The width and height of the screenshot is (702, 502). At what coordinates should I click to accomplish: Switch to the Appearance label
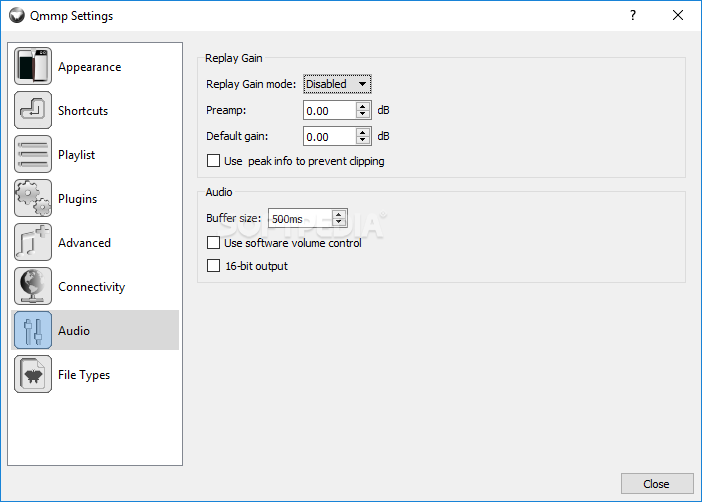point(90,67)
